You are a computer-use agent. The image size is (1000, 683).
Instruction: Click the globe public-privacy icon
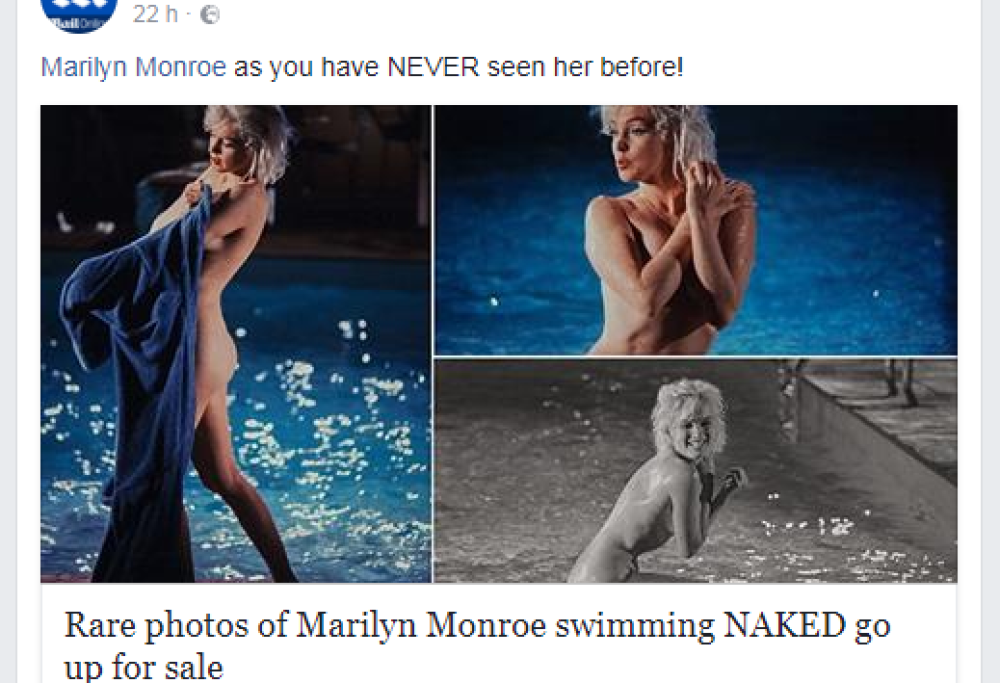click(210, 15)
